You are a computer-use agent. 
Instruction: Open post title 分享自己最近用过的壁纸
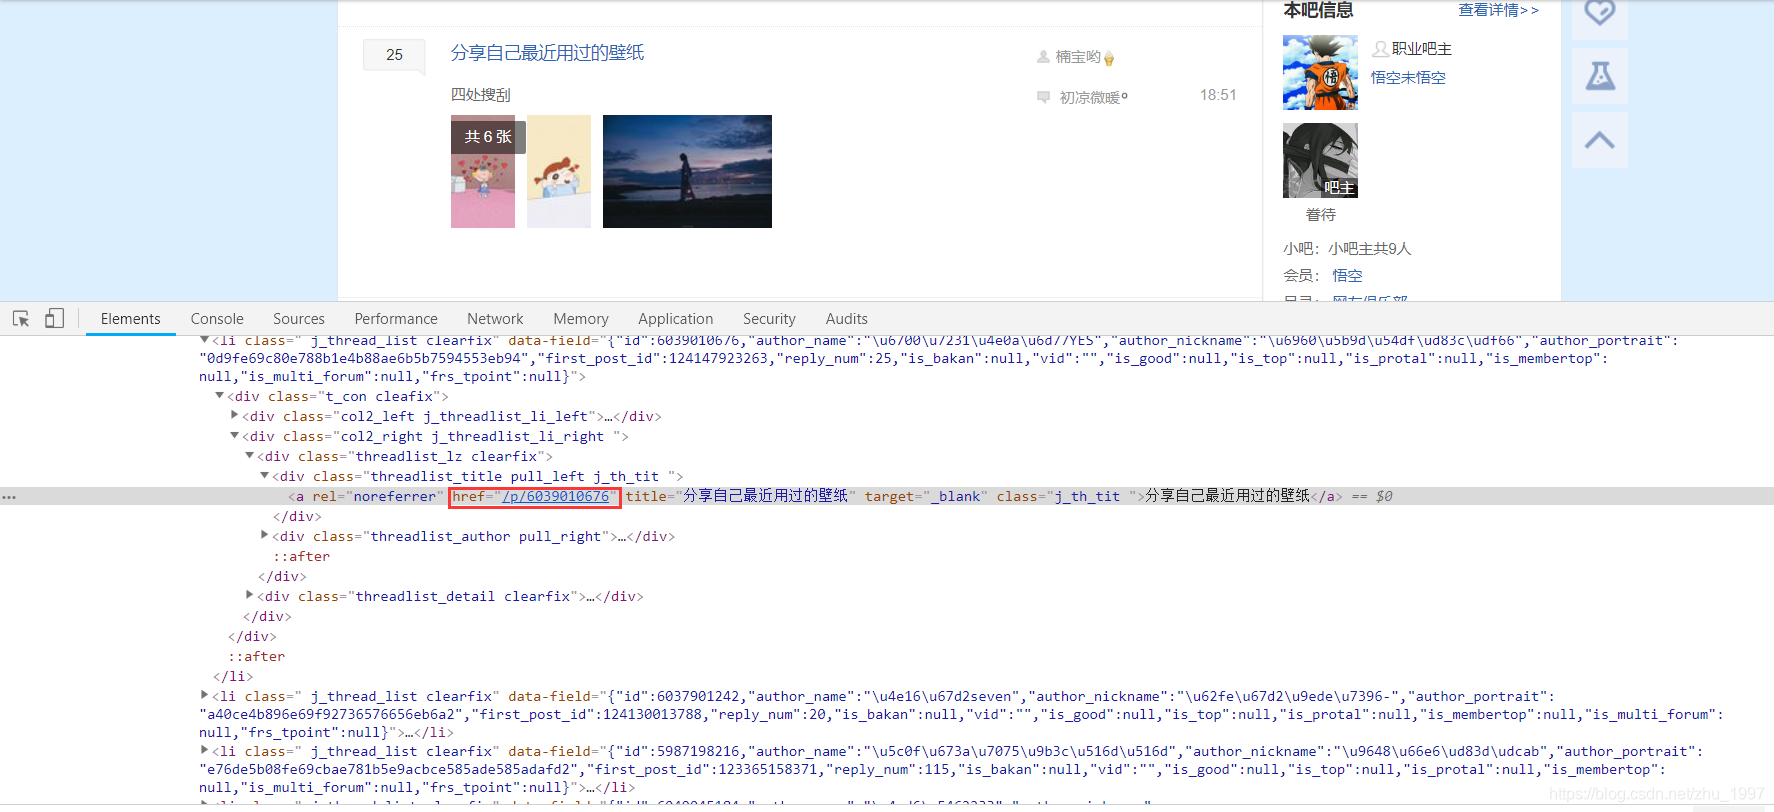pos(547,53)
